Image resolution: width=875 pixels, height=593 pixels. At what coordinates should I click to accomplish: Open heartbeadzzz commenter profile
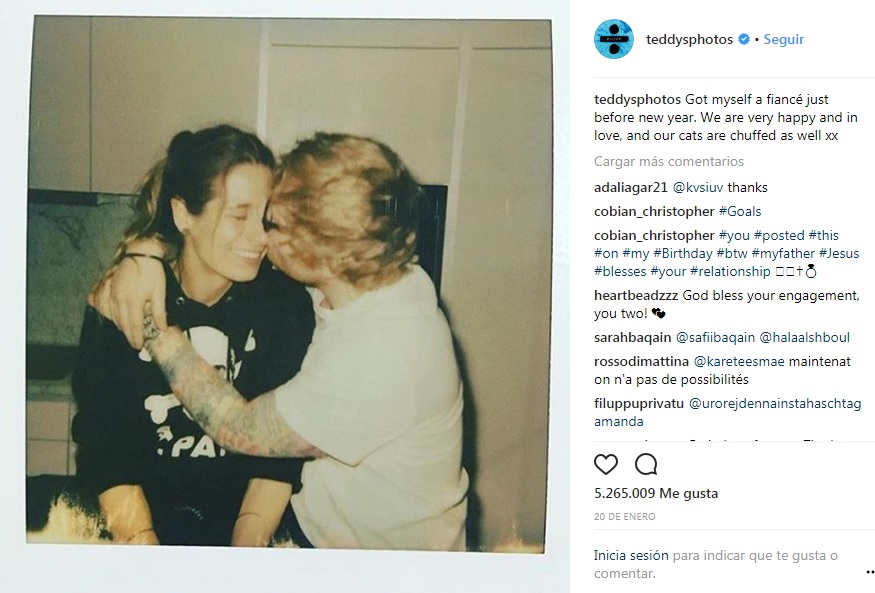[x=636, y=295]
